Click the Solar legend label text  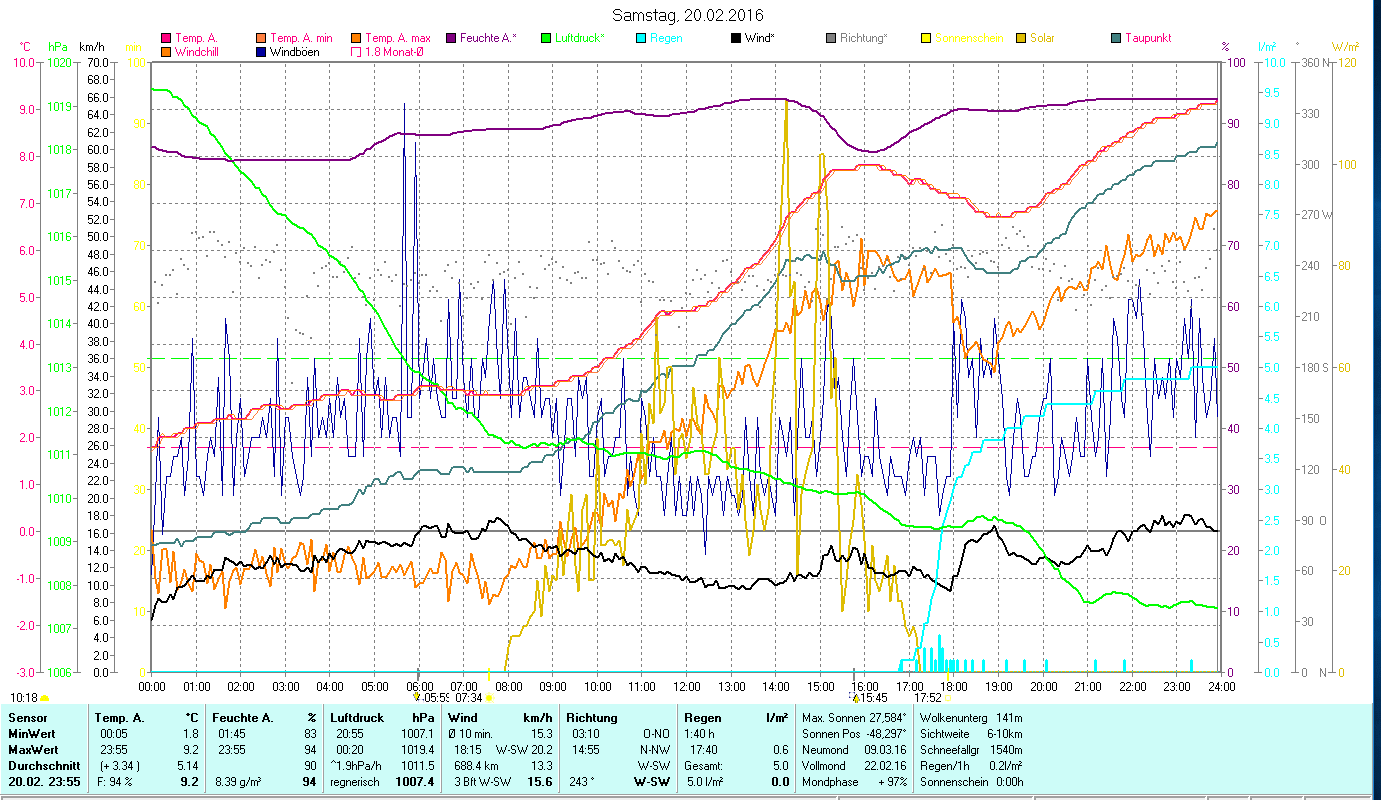(1042, 38)
